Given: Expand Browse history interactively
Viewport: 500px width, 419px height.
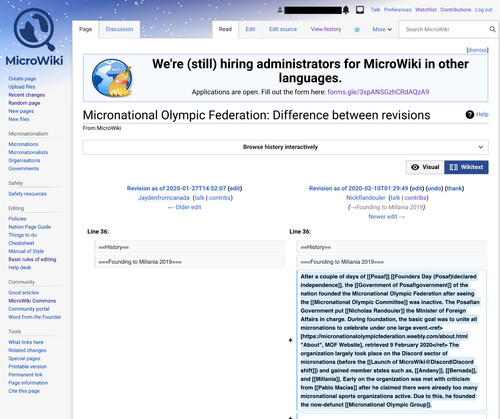Looking at the screenshot, I should point(285,147).
